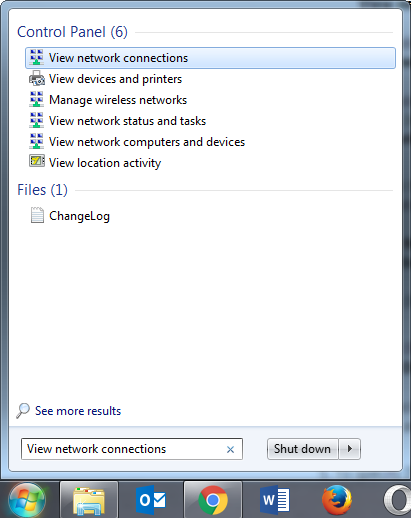411x518 pixels.
Task: Open the ChangeLog file result
Action: [x=79, y=216]
